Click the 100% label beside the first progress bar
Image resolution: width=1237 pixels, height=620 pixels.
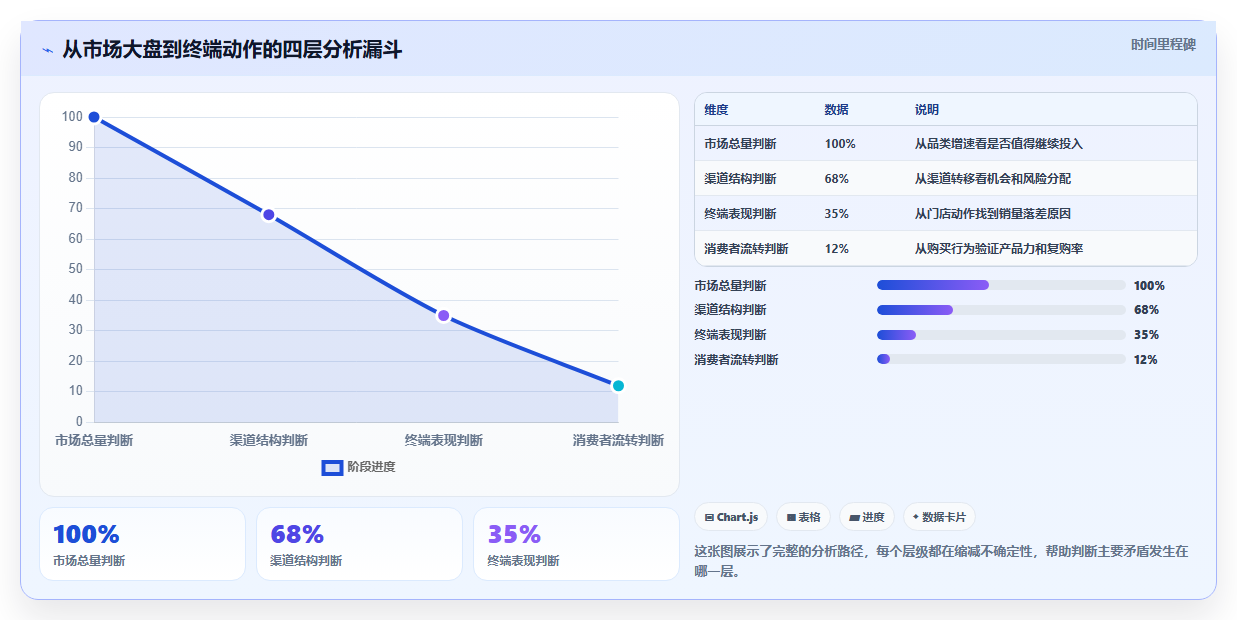click(1149, 285)
